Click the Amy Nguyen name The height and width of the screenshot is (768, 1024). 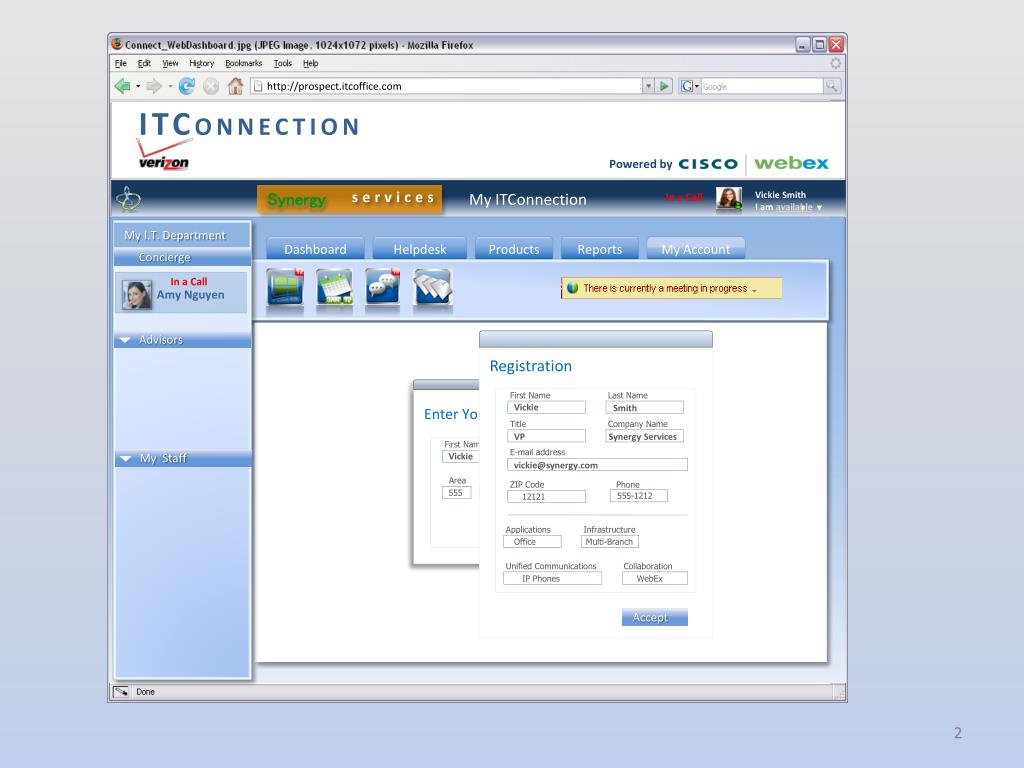(x=191, y=295)
